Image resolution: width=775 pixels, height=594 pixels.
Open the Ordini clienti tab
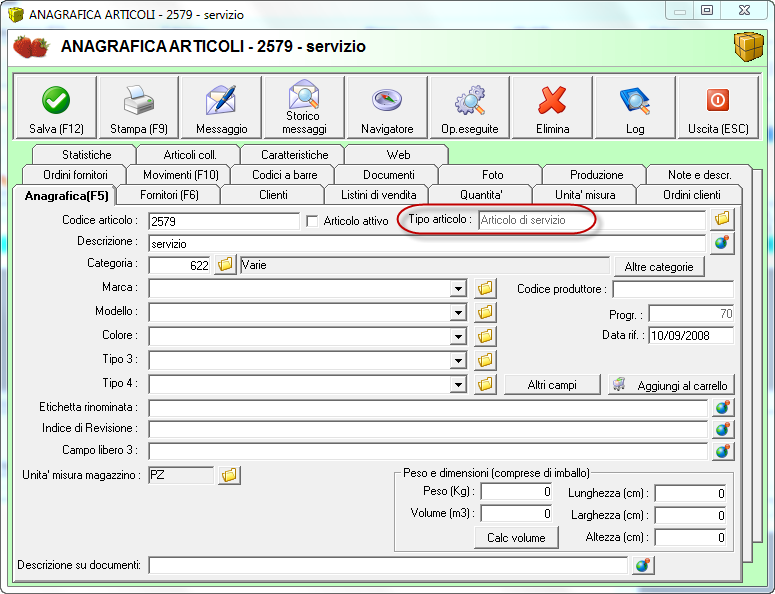691,195
